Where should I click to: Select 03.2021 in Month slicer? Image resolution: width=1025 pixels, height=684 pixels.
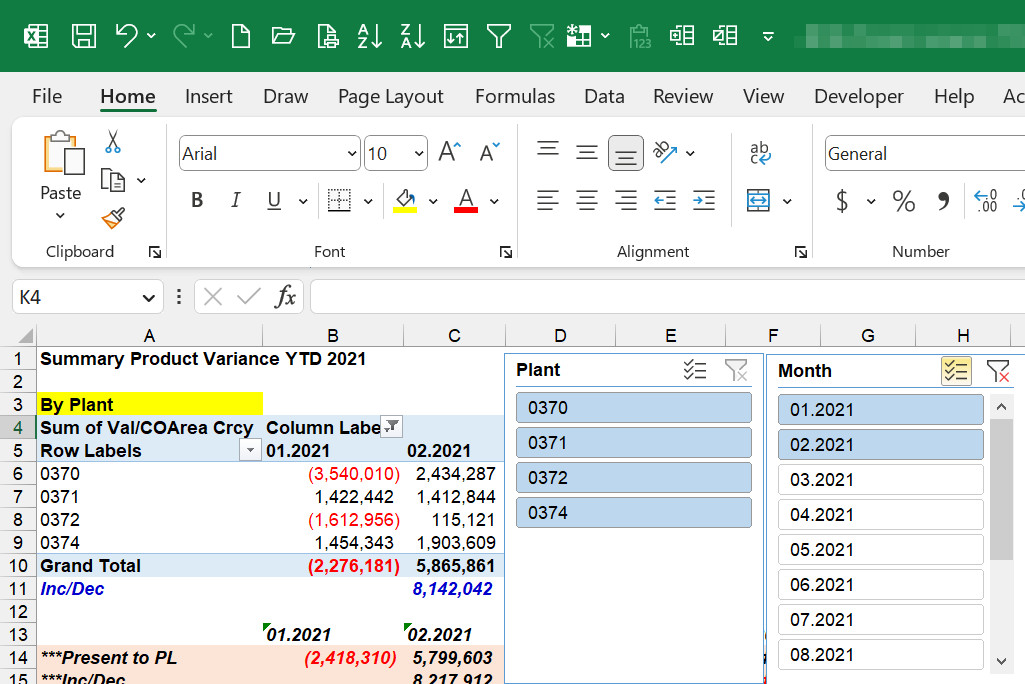[881, 480]
